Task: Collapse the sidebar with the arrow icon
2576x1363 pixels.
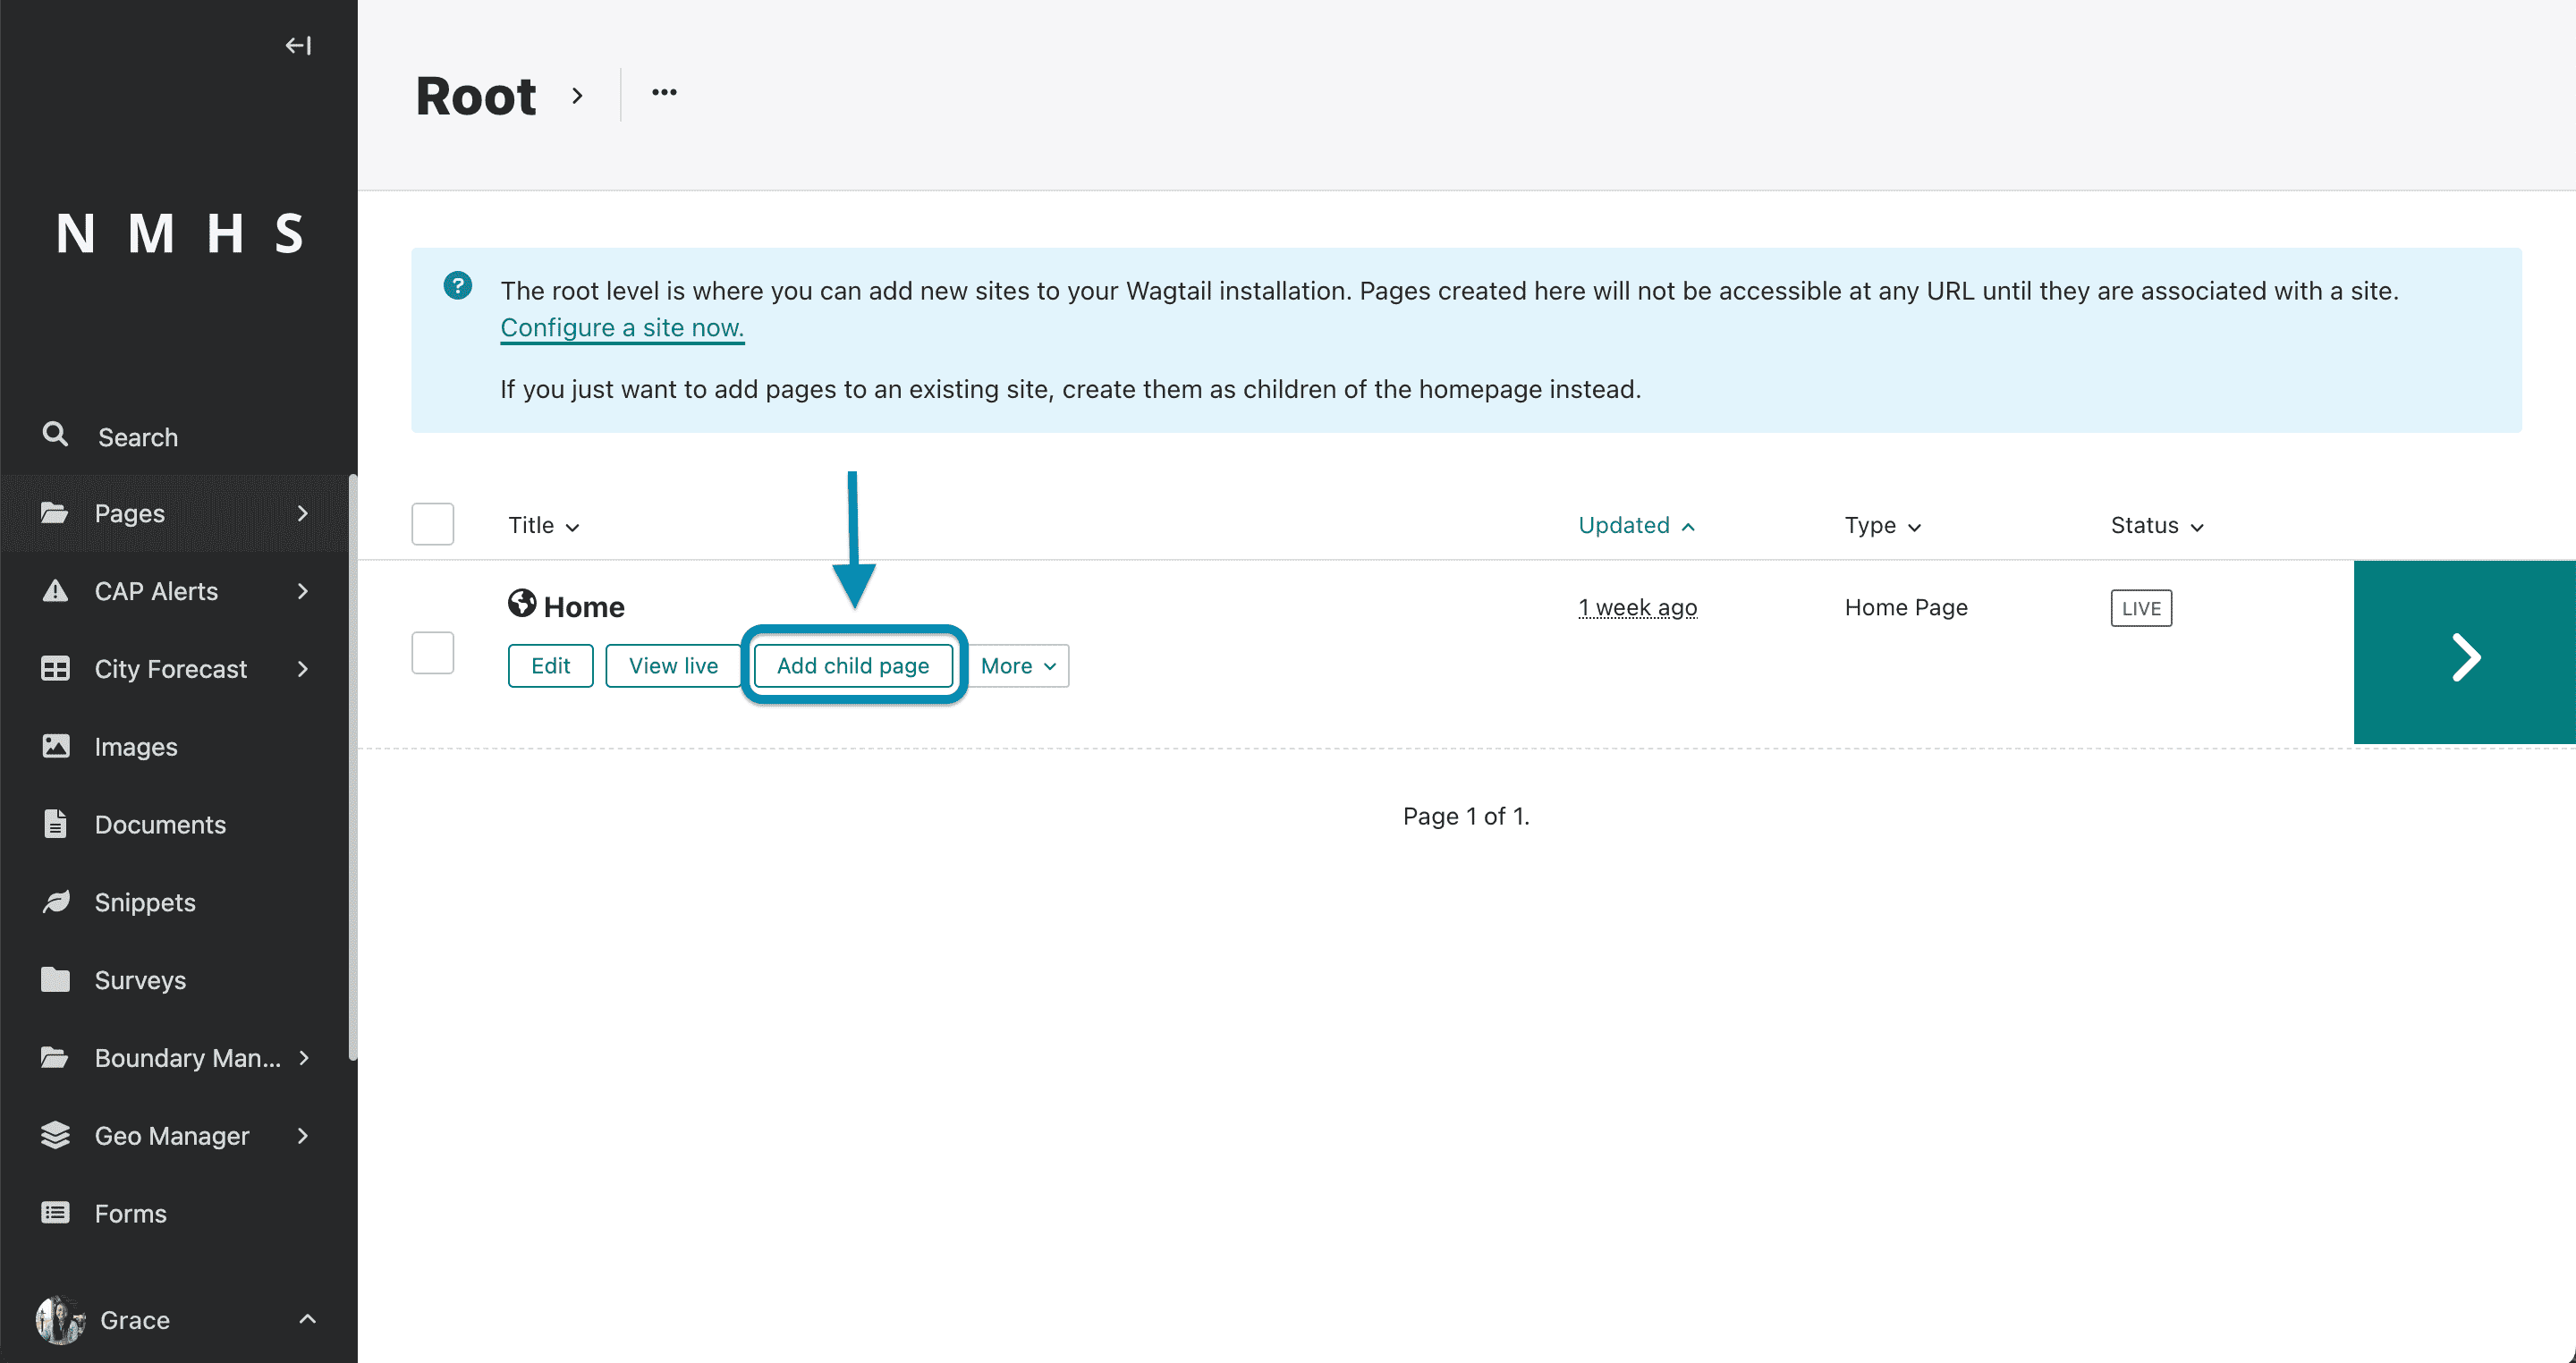Action: click(x=298, y=45)
